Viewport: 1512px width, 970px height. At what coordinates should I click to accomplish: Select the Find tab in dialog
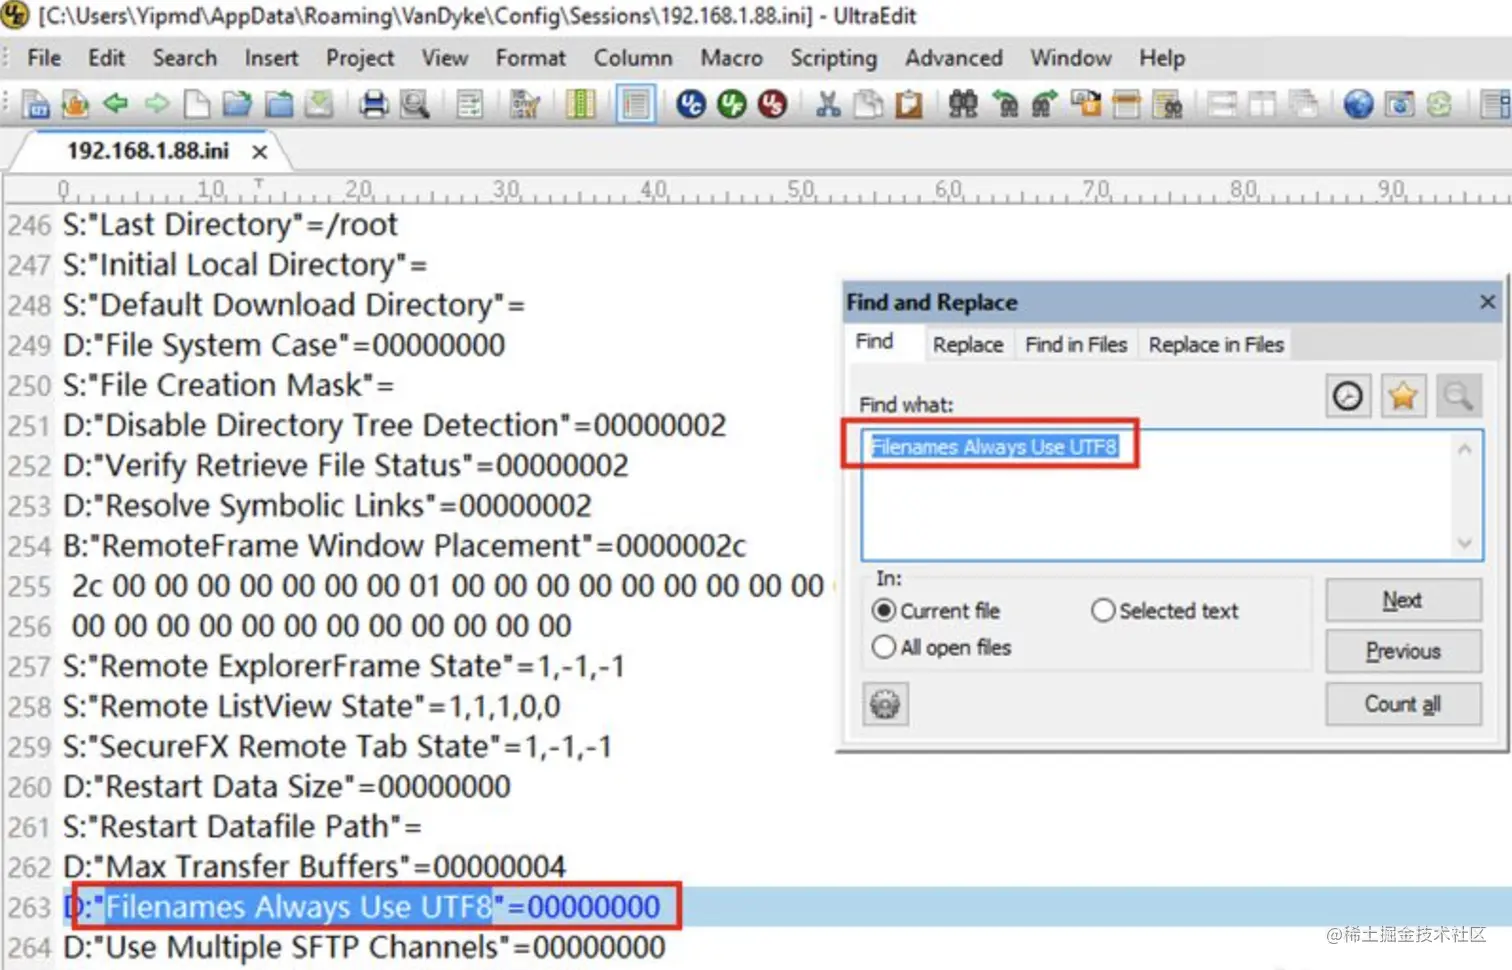point(874,341)
